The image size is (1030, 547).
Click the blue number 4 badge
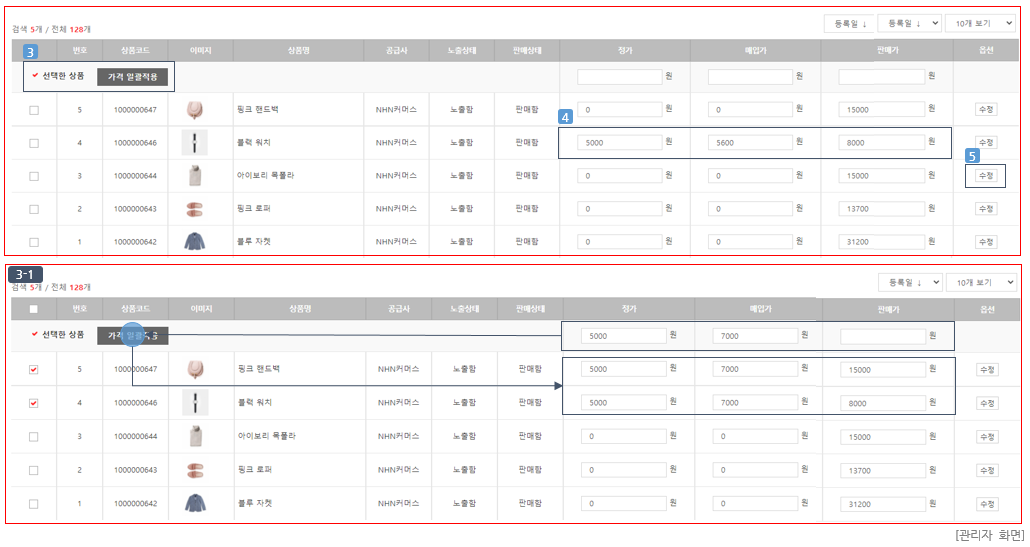tap(565, 117)
